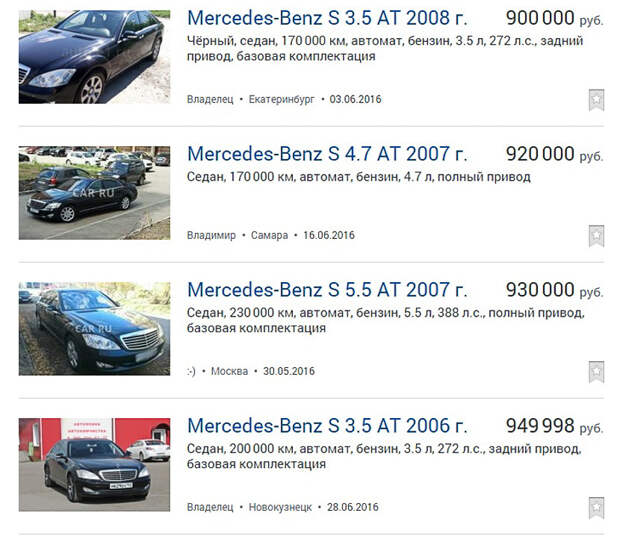View photo of Mercedes by the red building
This screenshot has height=536, width=620.
pyautogui.click(x=95, y=465)
